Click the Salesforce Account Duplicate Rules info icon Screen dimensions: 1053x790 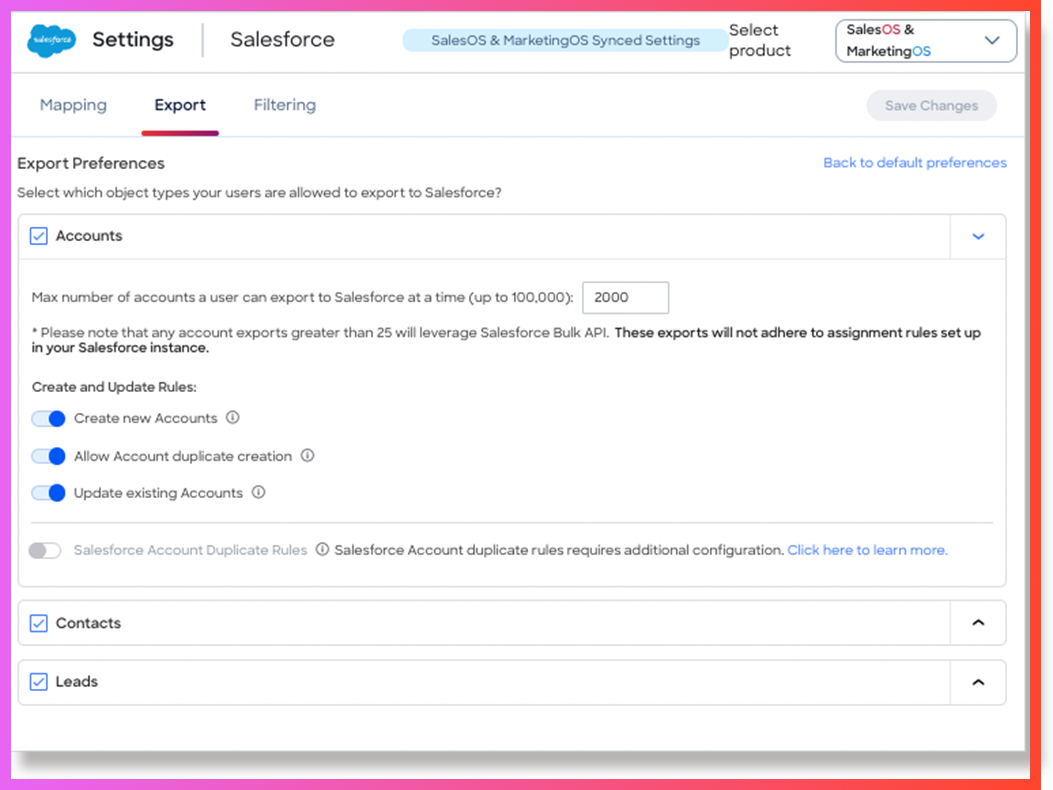(x=322, y=549)
